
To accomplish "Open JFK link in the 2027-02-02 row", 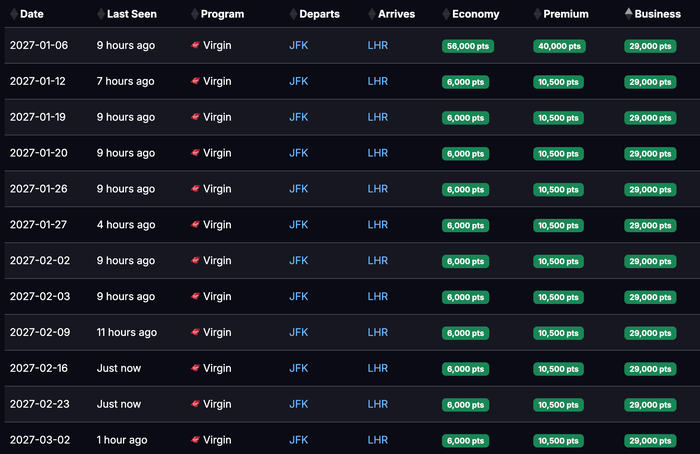I will point(299,261).
